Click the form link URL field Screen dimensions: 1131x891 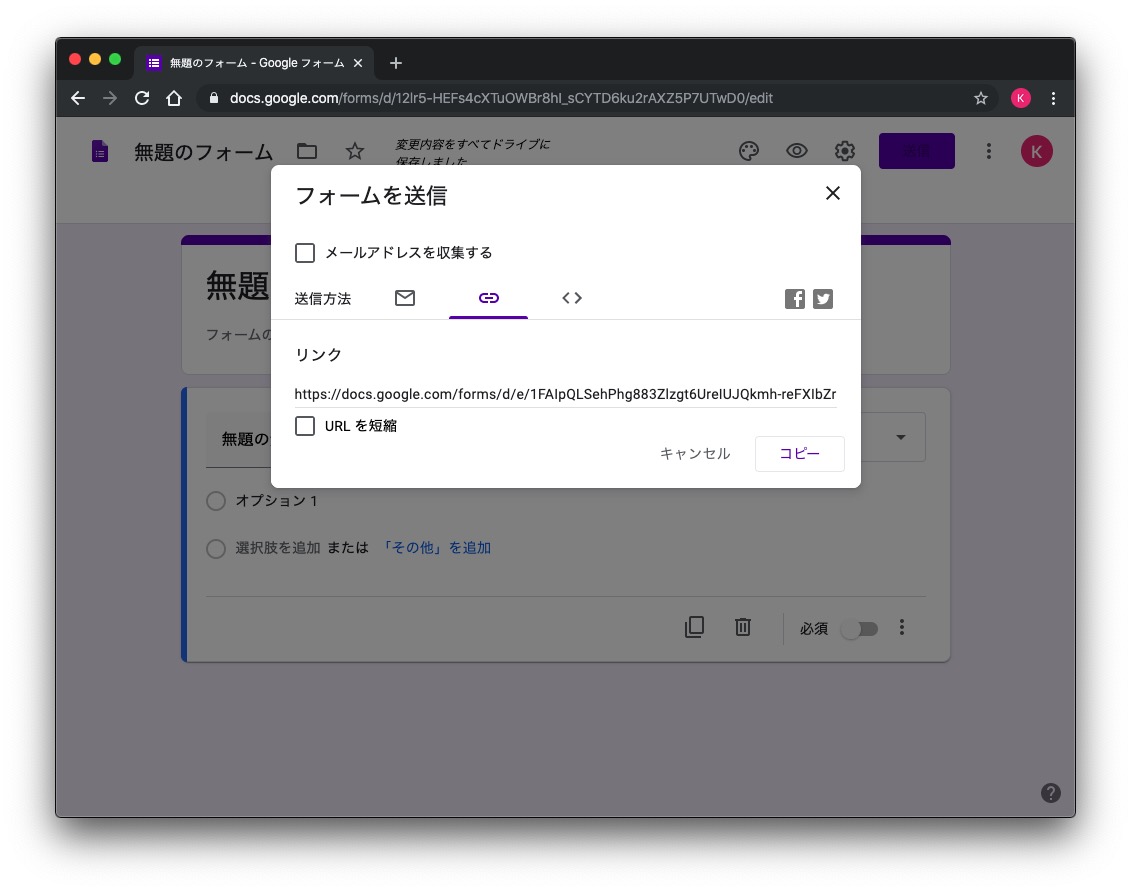(x=565, y=394)
